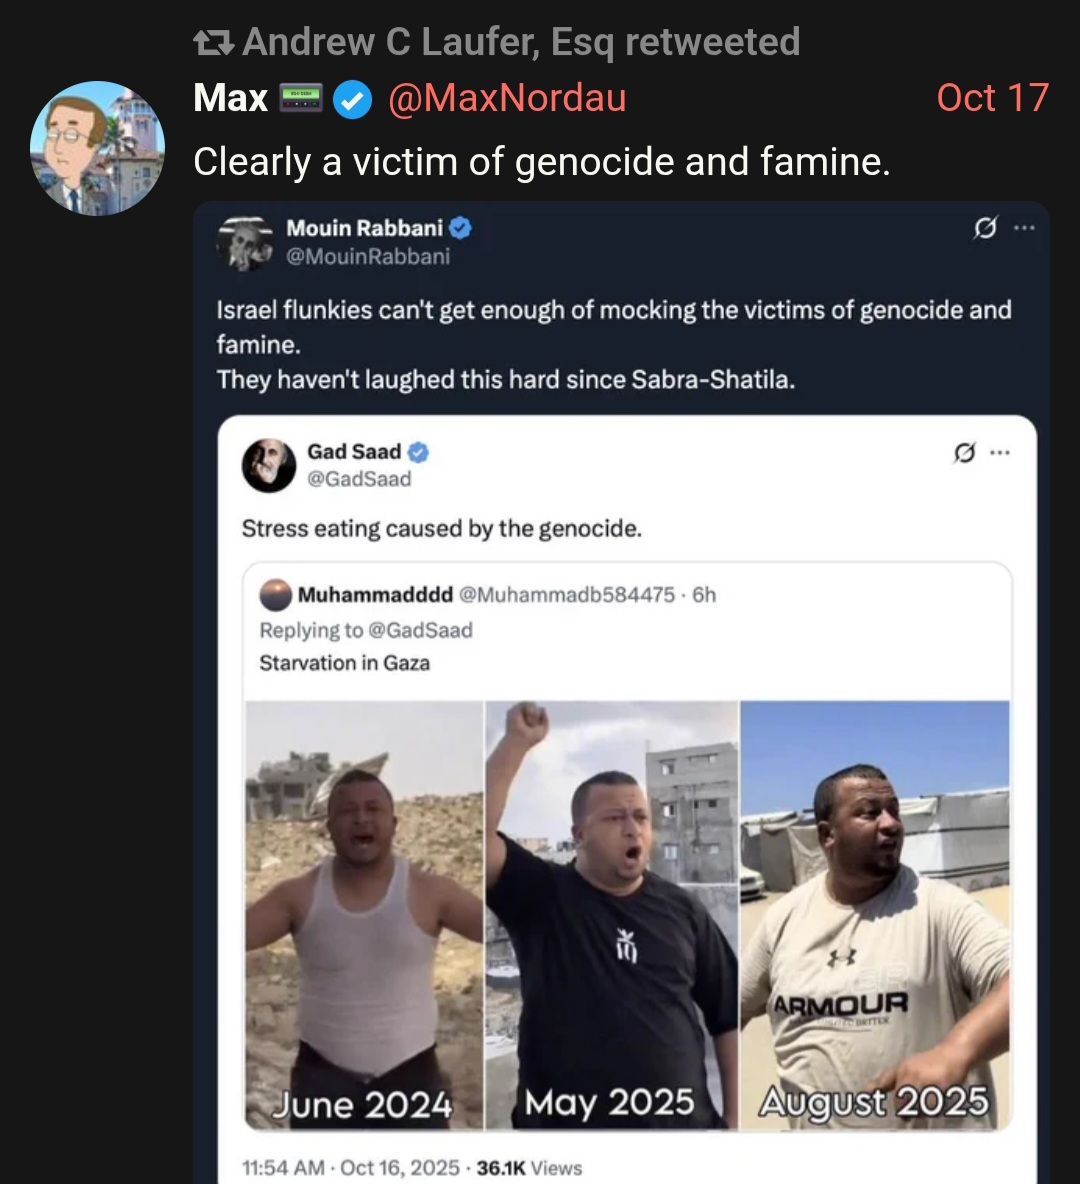The height and width of the screenshot is (1184, 1080).
Task: Click the retweet icon beside Andrew C Laufer
Action: (213, 42)
